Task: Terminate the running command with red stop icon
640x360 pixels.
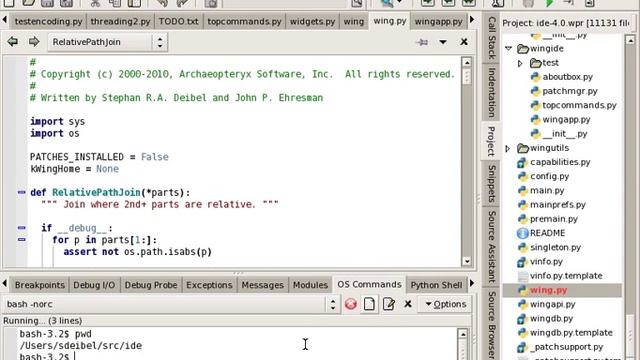Action: click(x=351, y=304)
